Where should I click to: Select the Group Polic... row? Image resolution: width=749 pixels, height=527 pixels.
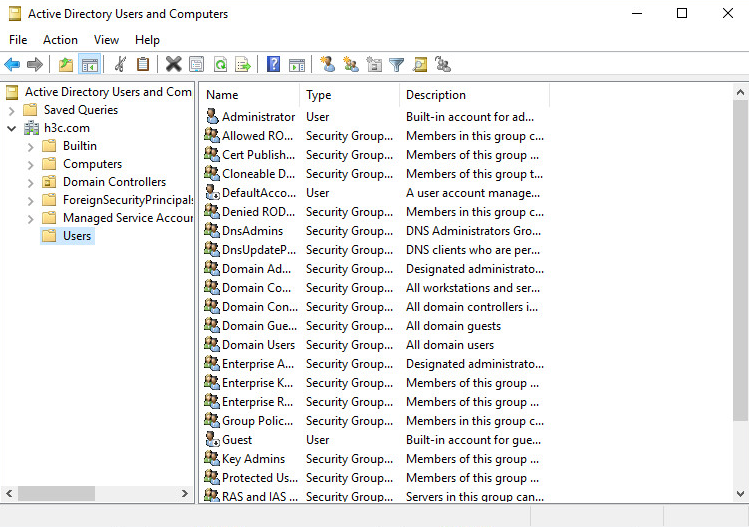point(257,420)
